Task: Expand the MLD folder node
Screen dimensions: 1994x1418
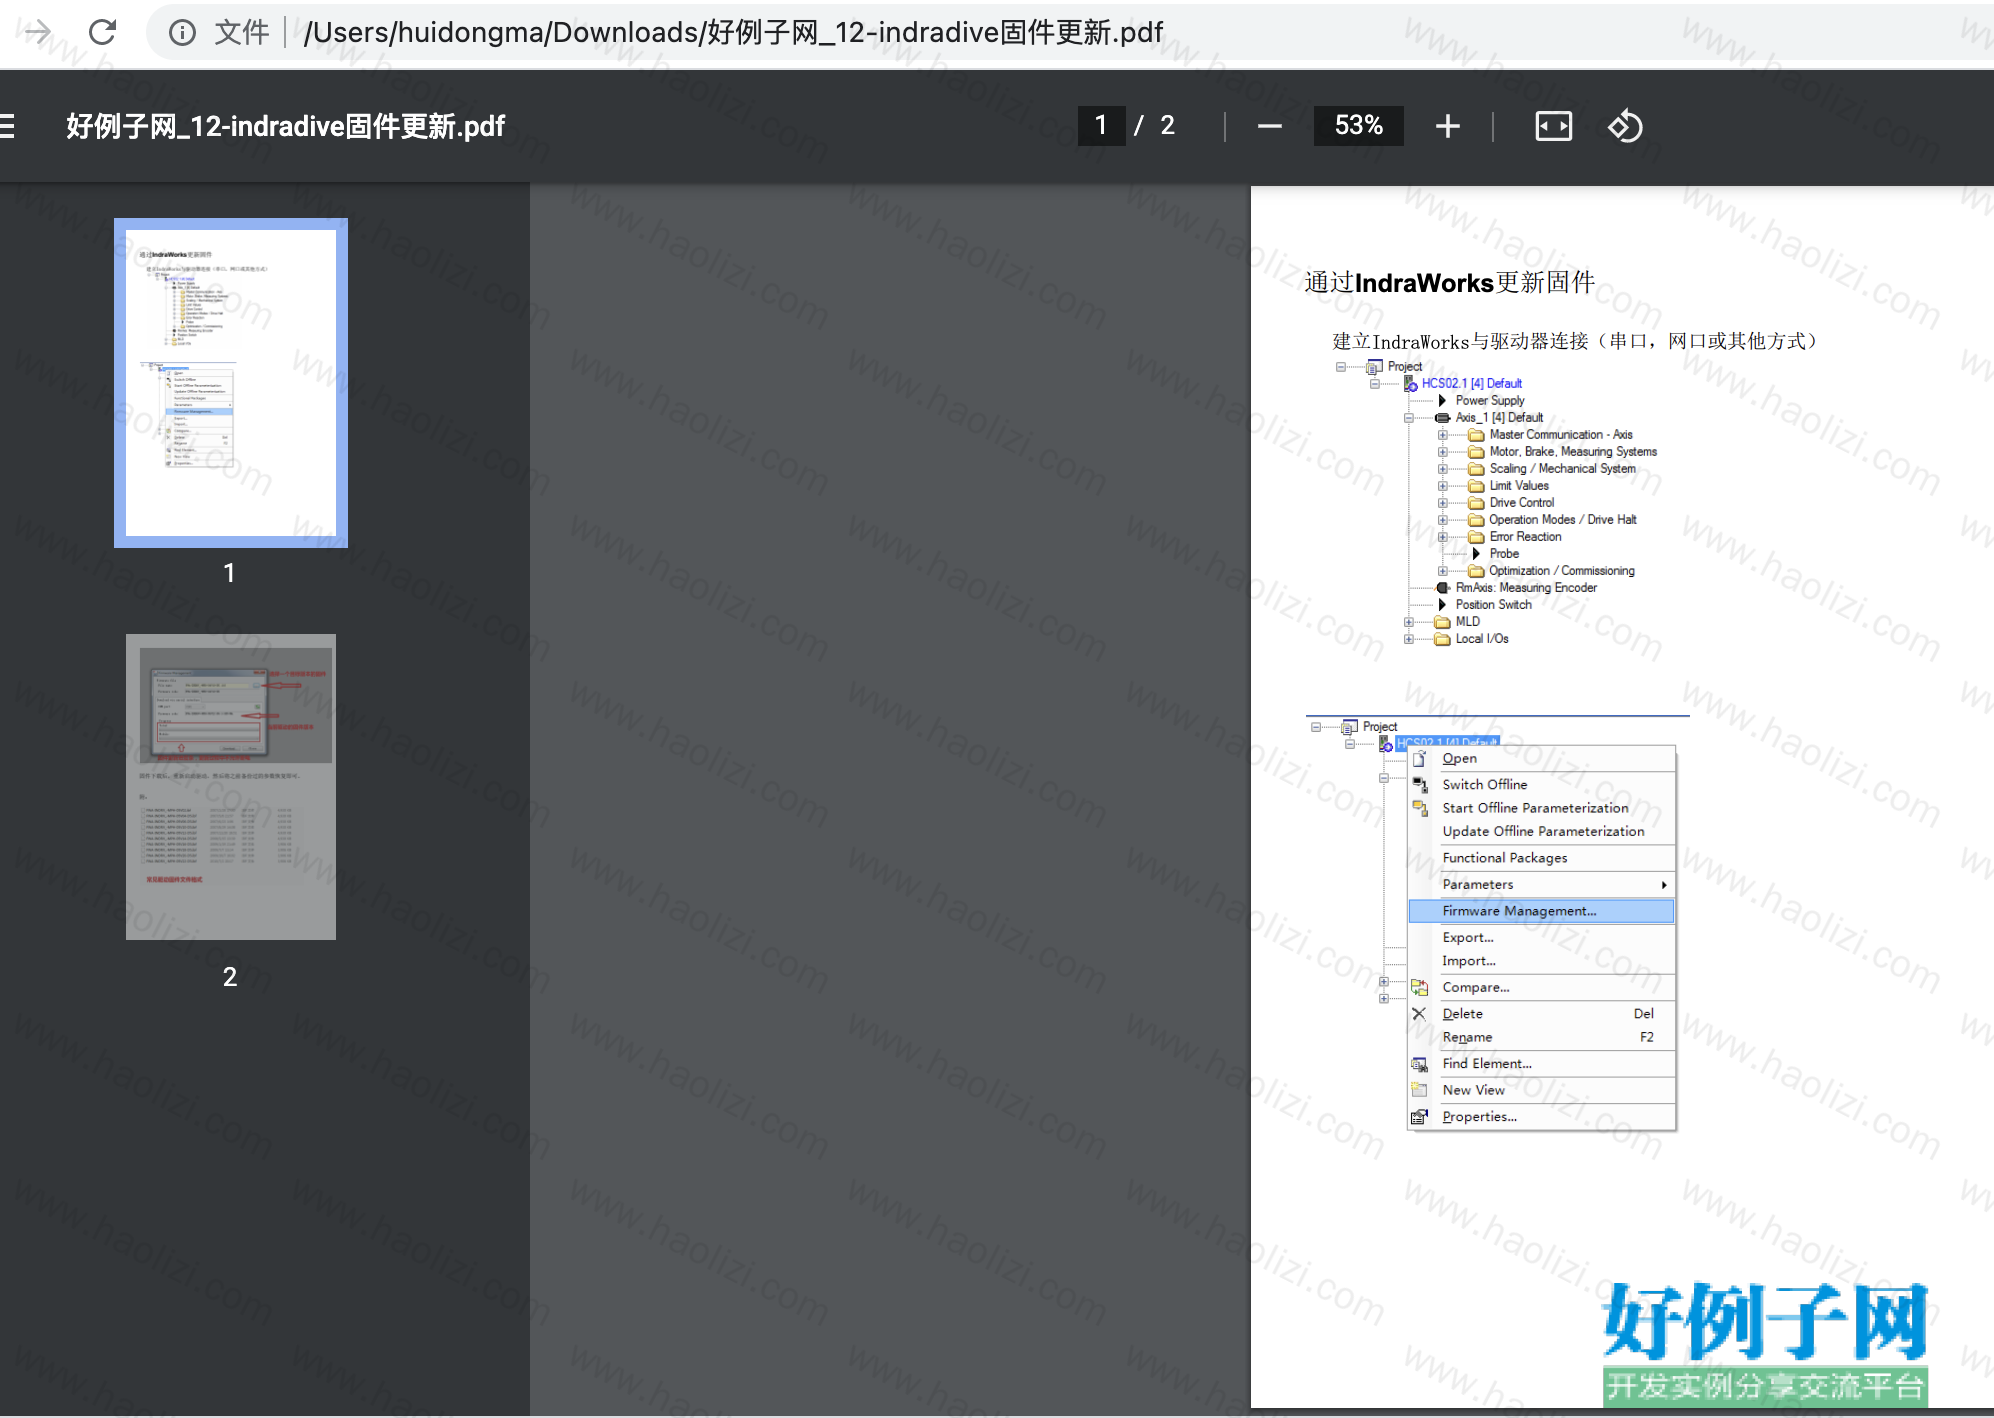Action: coord(1409,622)
